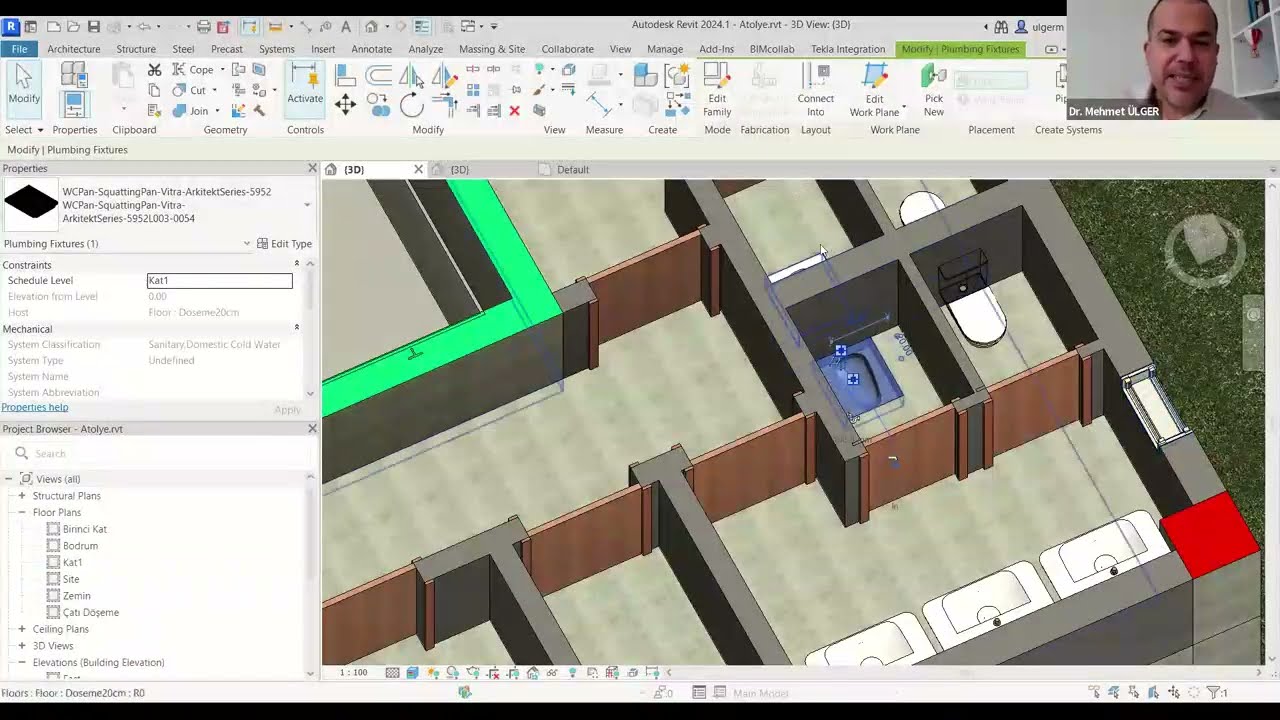Click the Edit Work Plane tool
This screenshot has width=1280, height=720.
click(874, 90)
